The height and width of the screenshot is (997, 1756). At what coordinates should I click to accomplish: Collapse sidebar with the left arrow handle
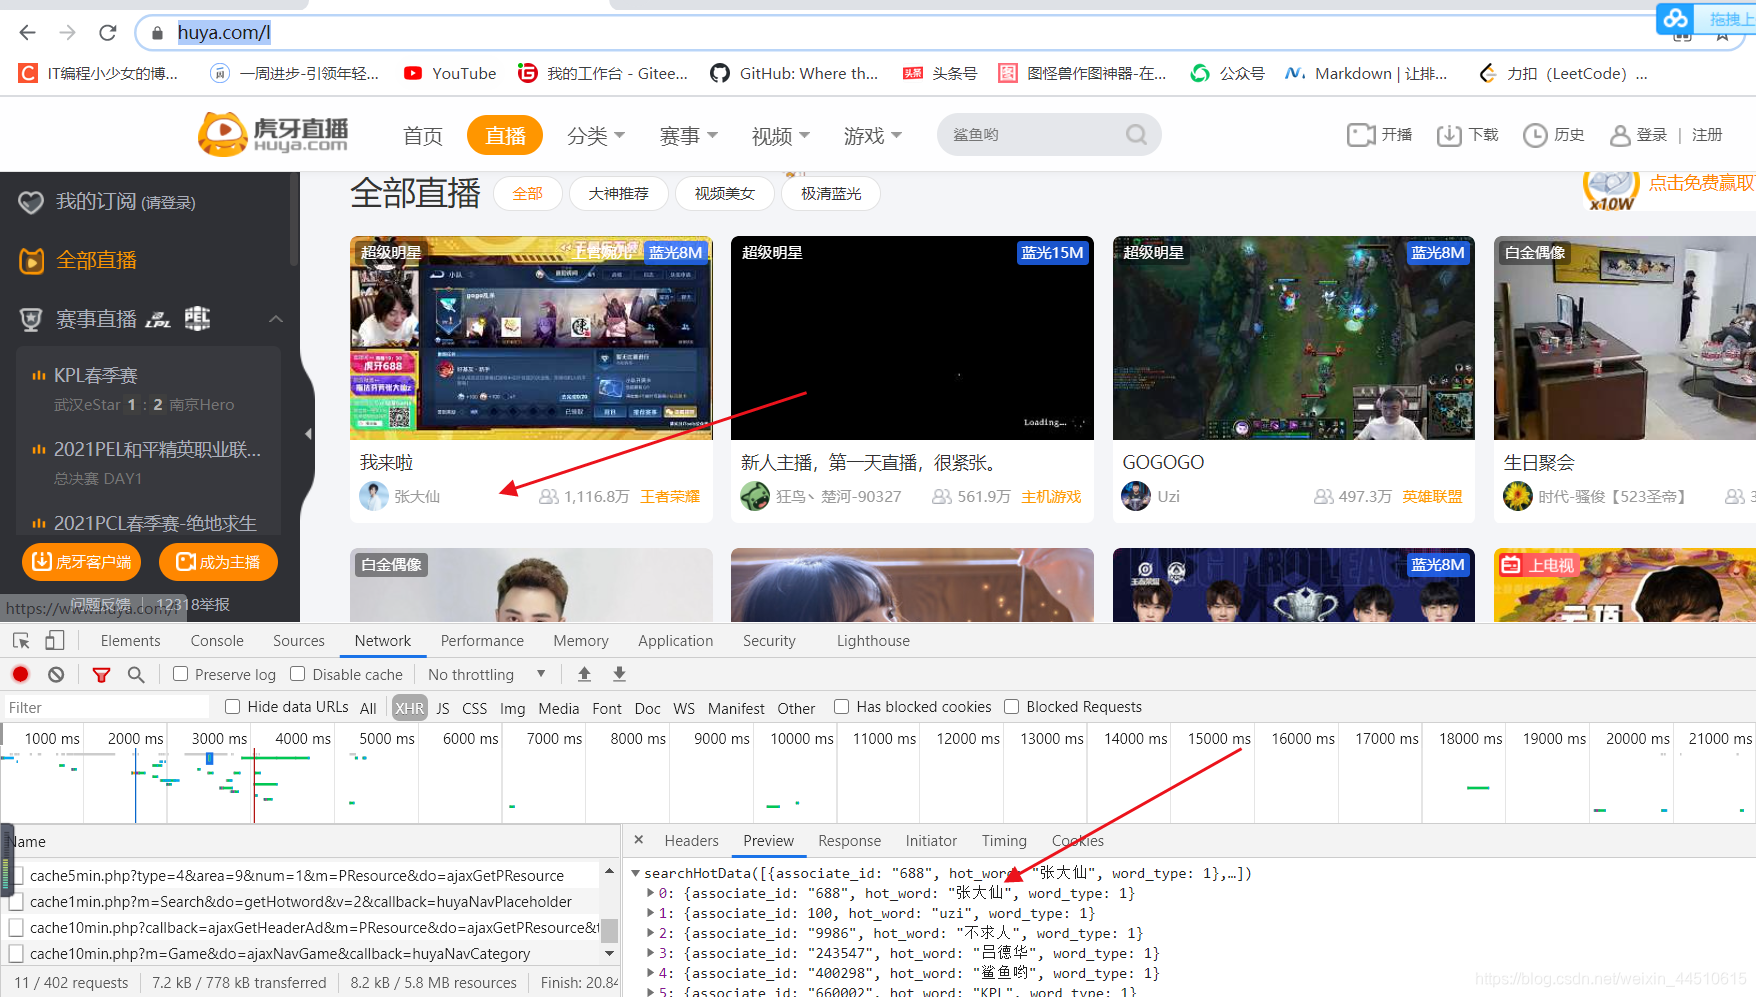pyautogui.click(x=308, y=434)
